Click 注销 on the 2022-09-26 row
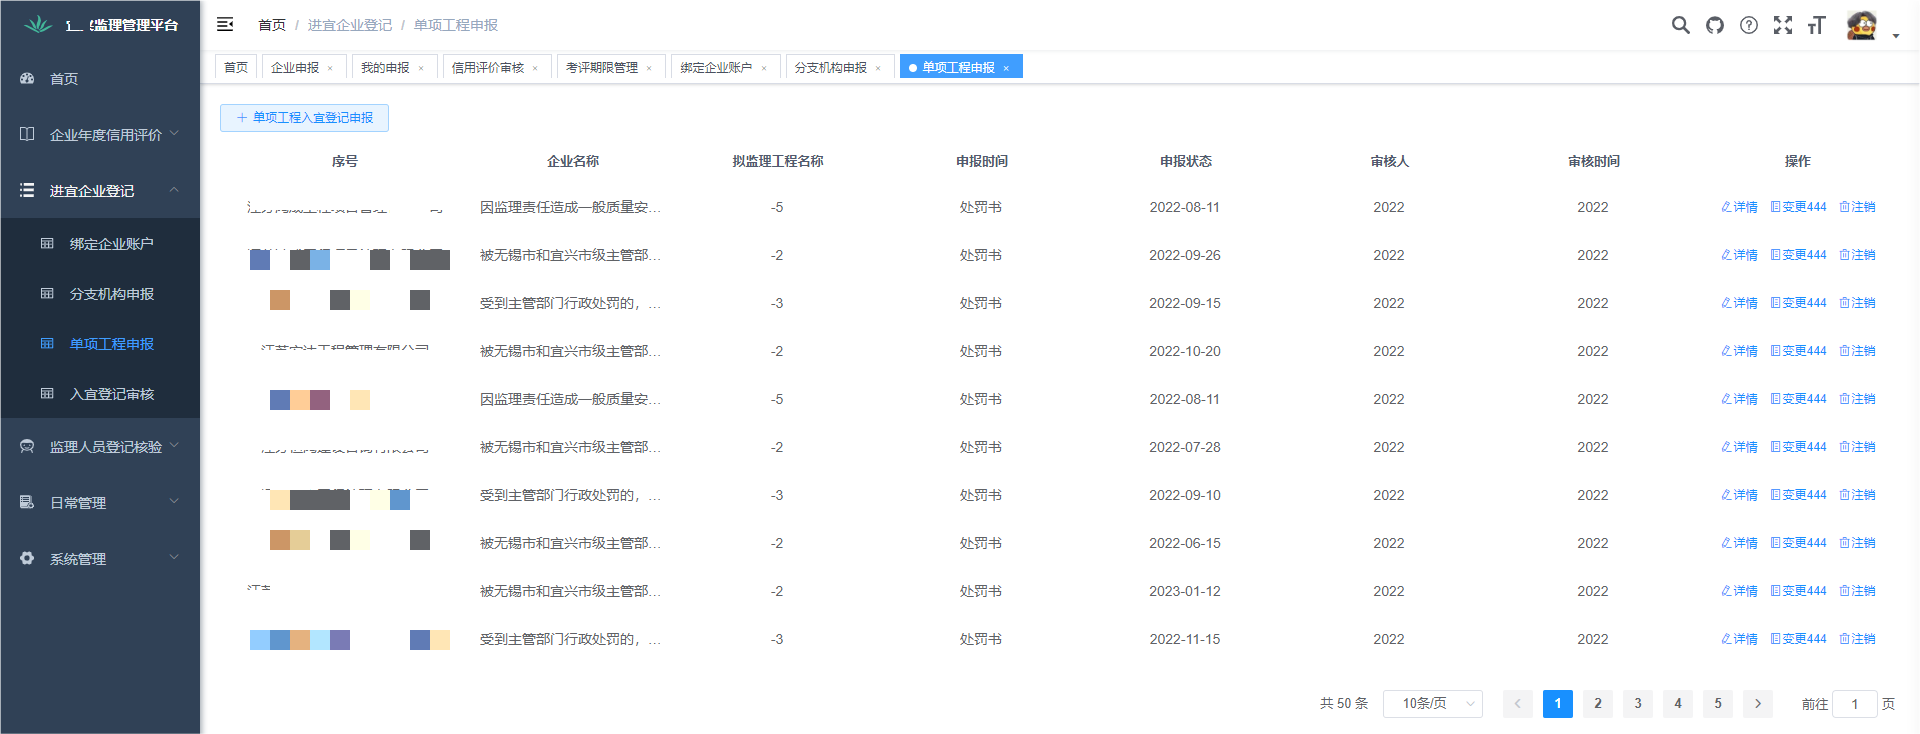Viewport: 1920px width, 734px height. tap(1857, 255)
